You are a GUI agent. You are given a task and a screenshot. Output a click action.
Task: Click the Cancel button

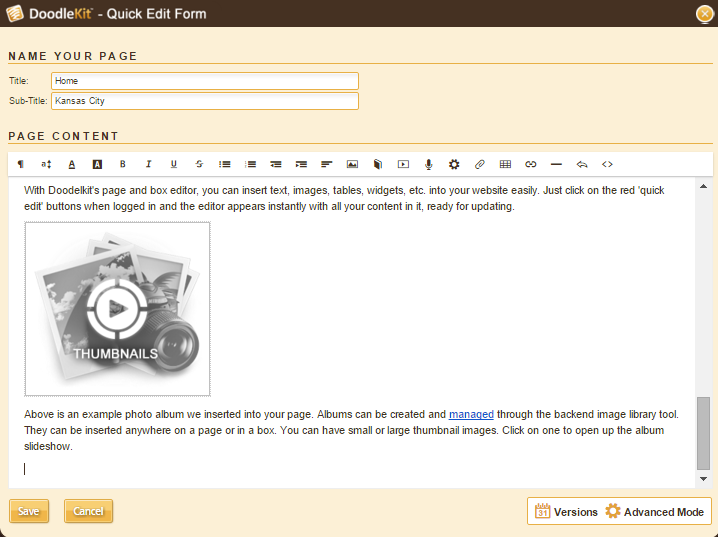point(88,511)
